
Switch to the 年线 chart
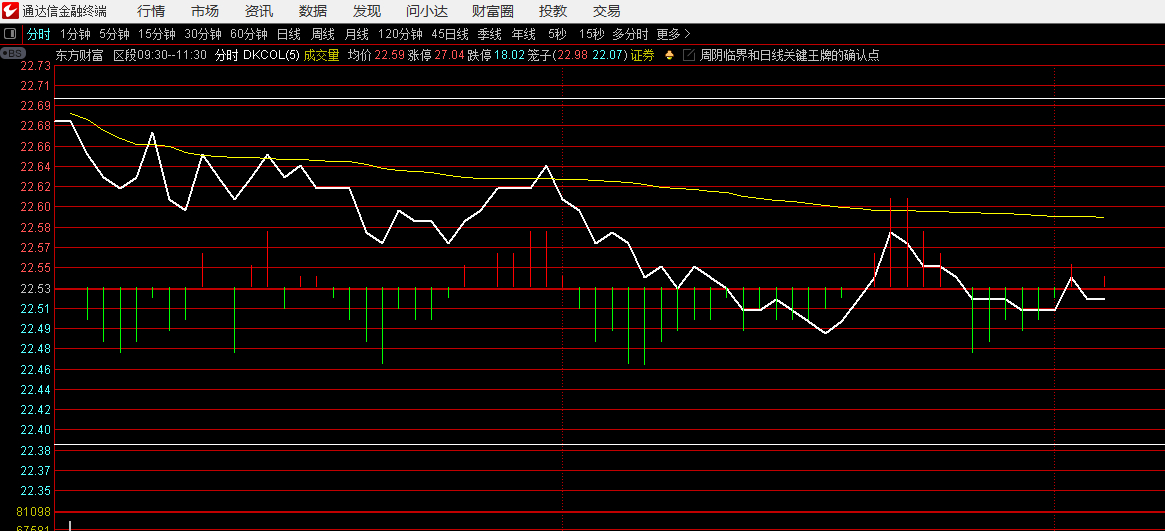coord(524,34)
